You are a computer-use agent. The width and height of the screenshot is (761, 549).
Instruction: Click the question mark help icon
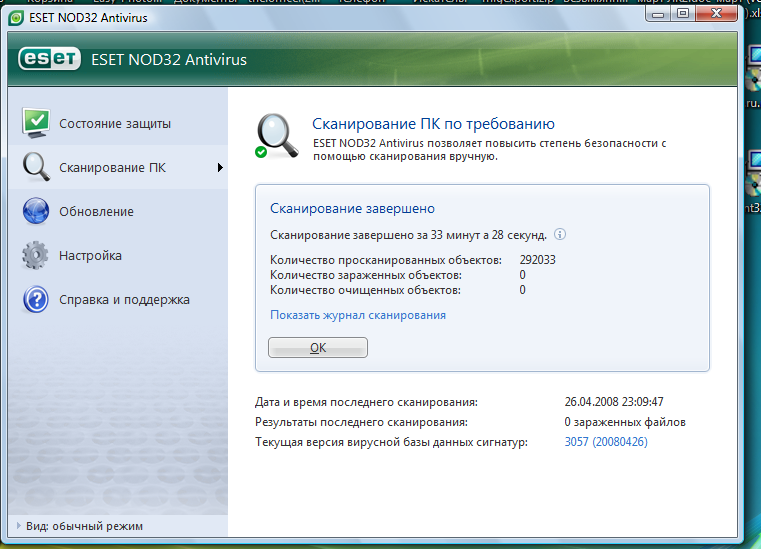36,299
